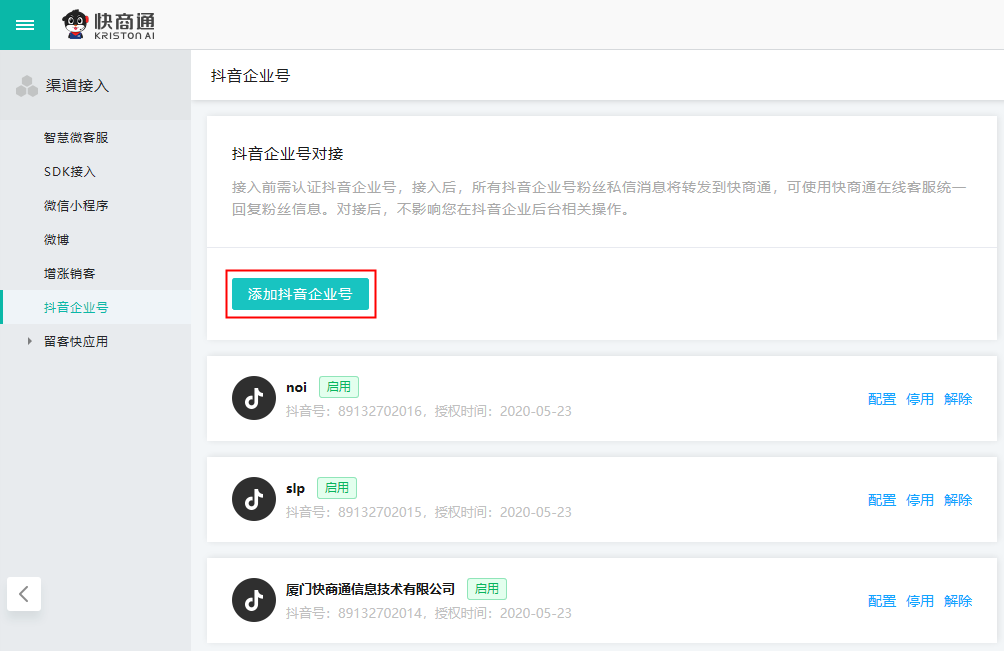Click 解除 for the noi account
The image size is (1004, 651).
pyautogui.click(x=958, y=399)
